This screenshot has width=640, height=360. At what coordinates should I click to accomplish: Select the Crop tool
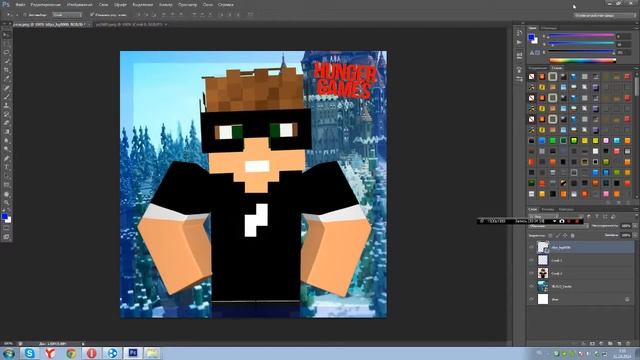(6, 70)
